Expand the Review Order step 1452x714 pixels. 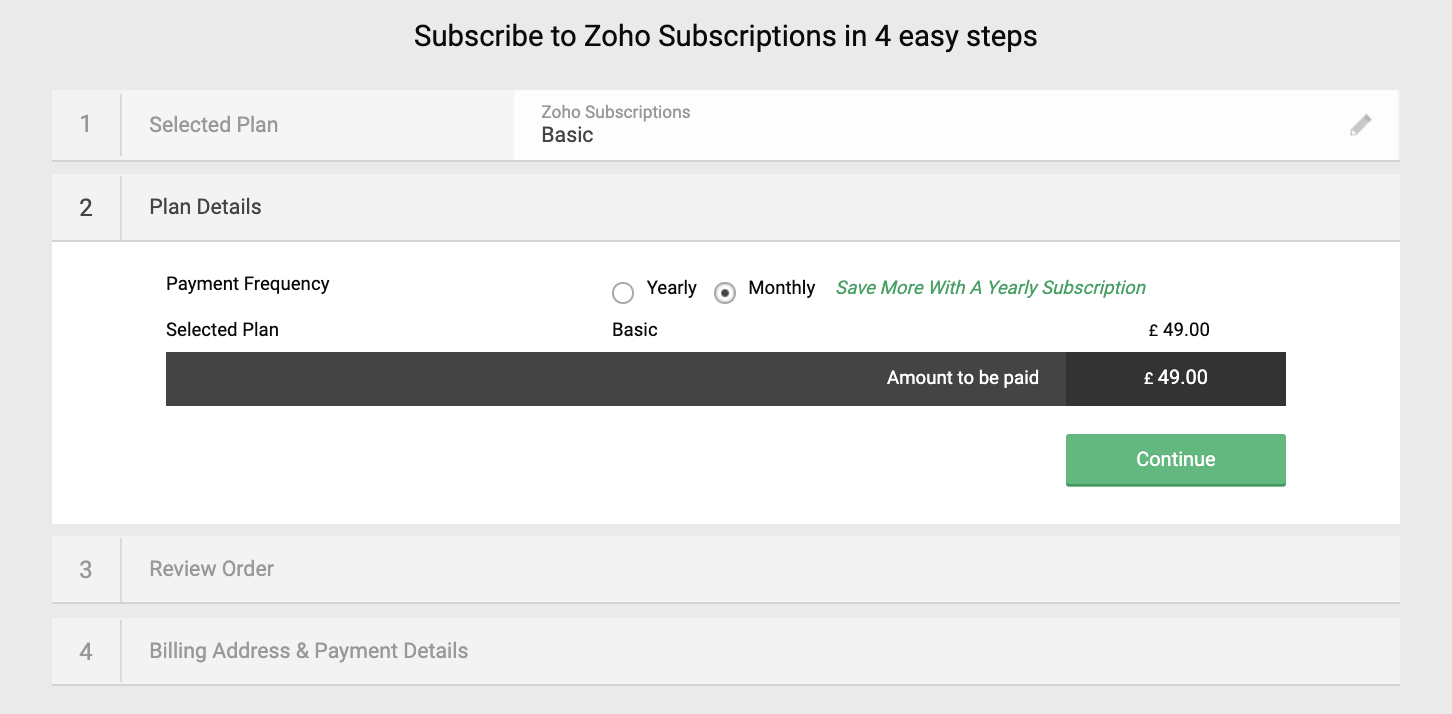(211, 569)
